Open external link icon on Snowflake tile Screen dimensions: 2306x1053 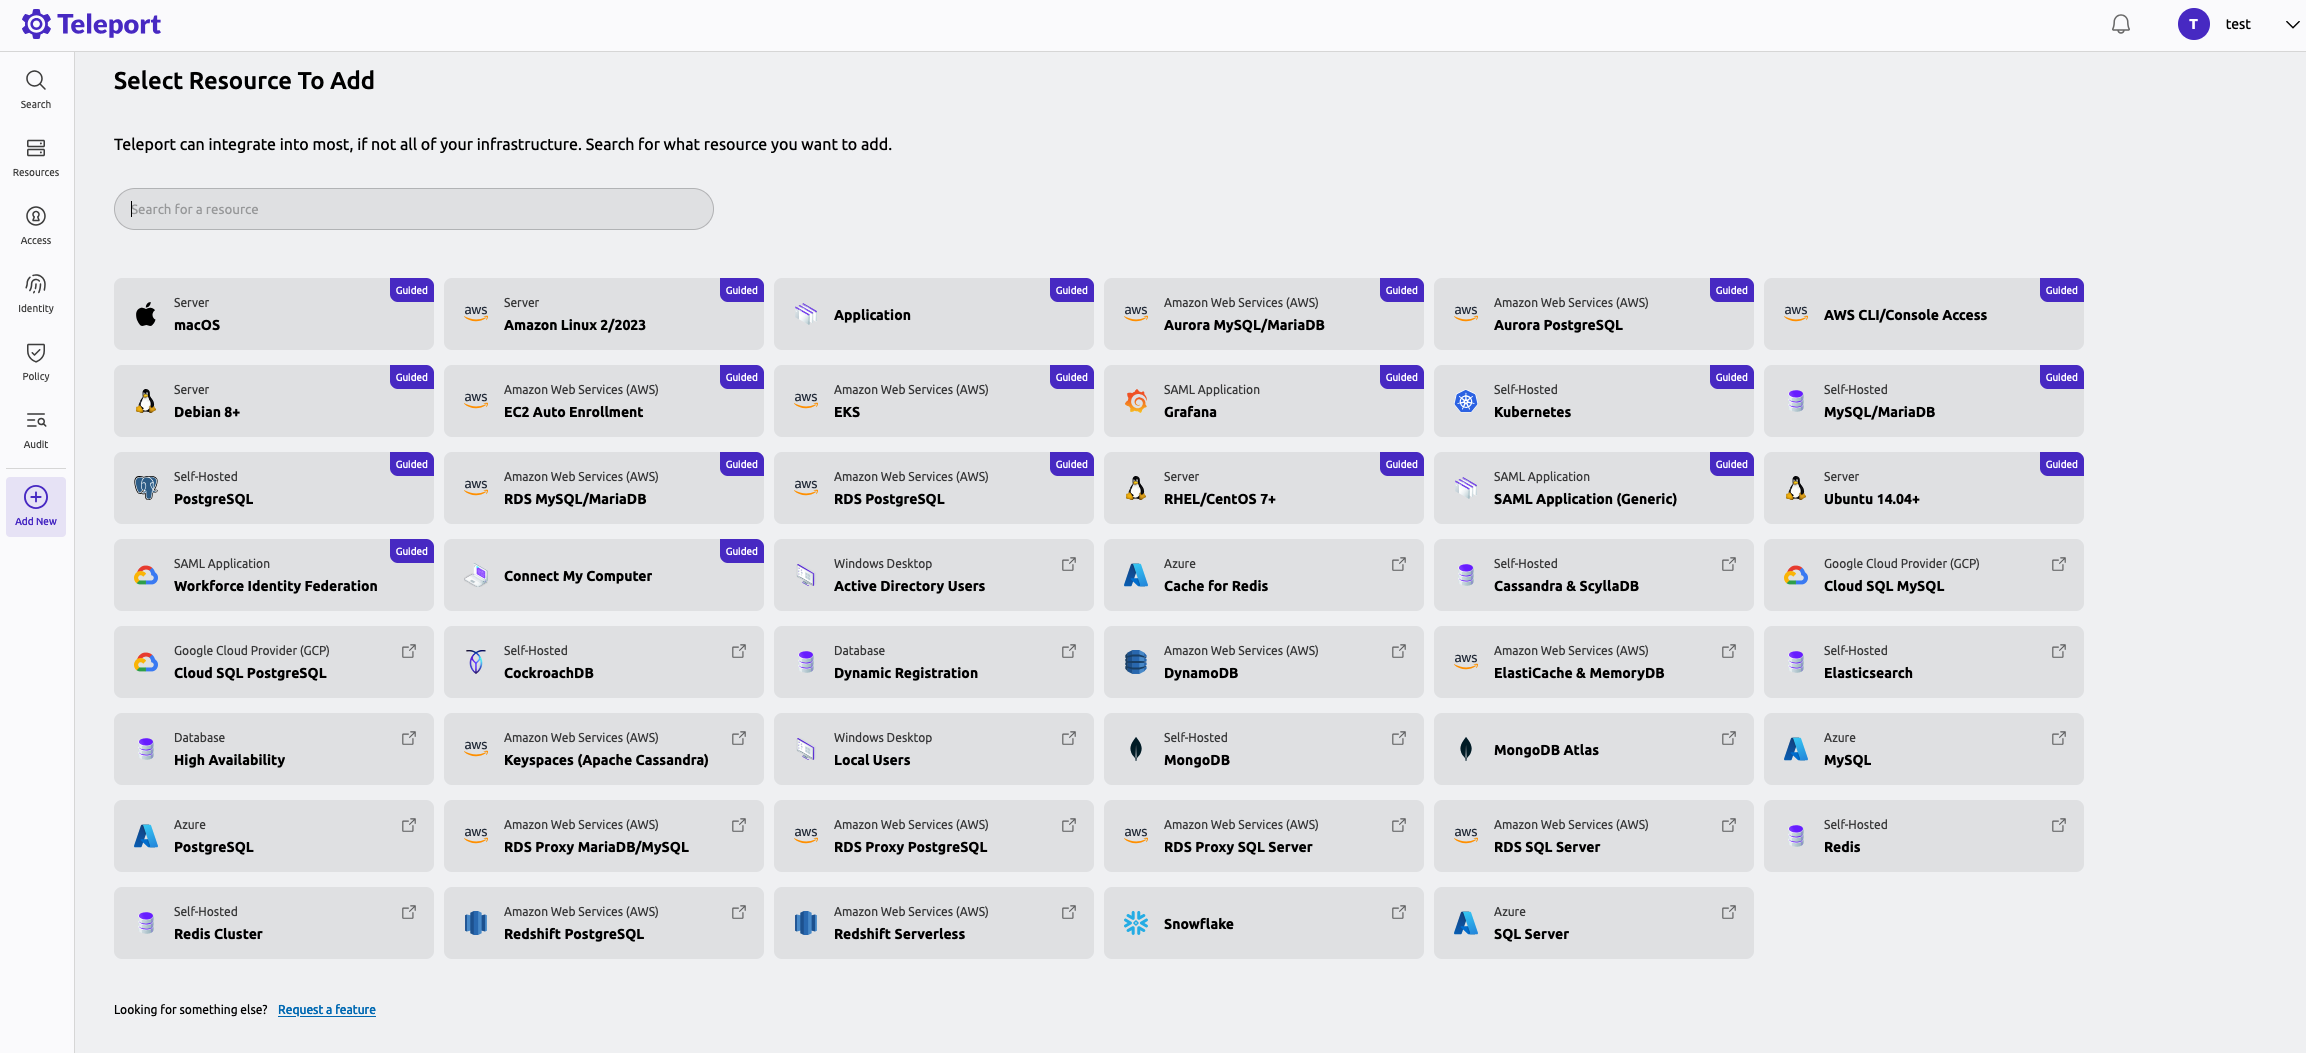(x=1398, y=912)
